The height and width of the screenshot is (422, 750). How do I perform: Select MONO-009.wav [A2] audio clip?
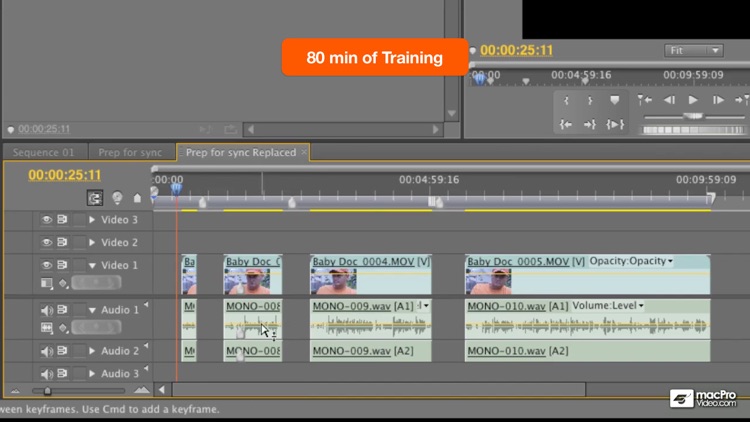[371, 351]
